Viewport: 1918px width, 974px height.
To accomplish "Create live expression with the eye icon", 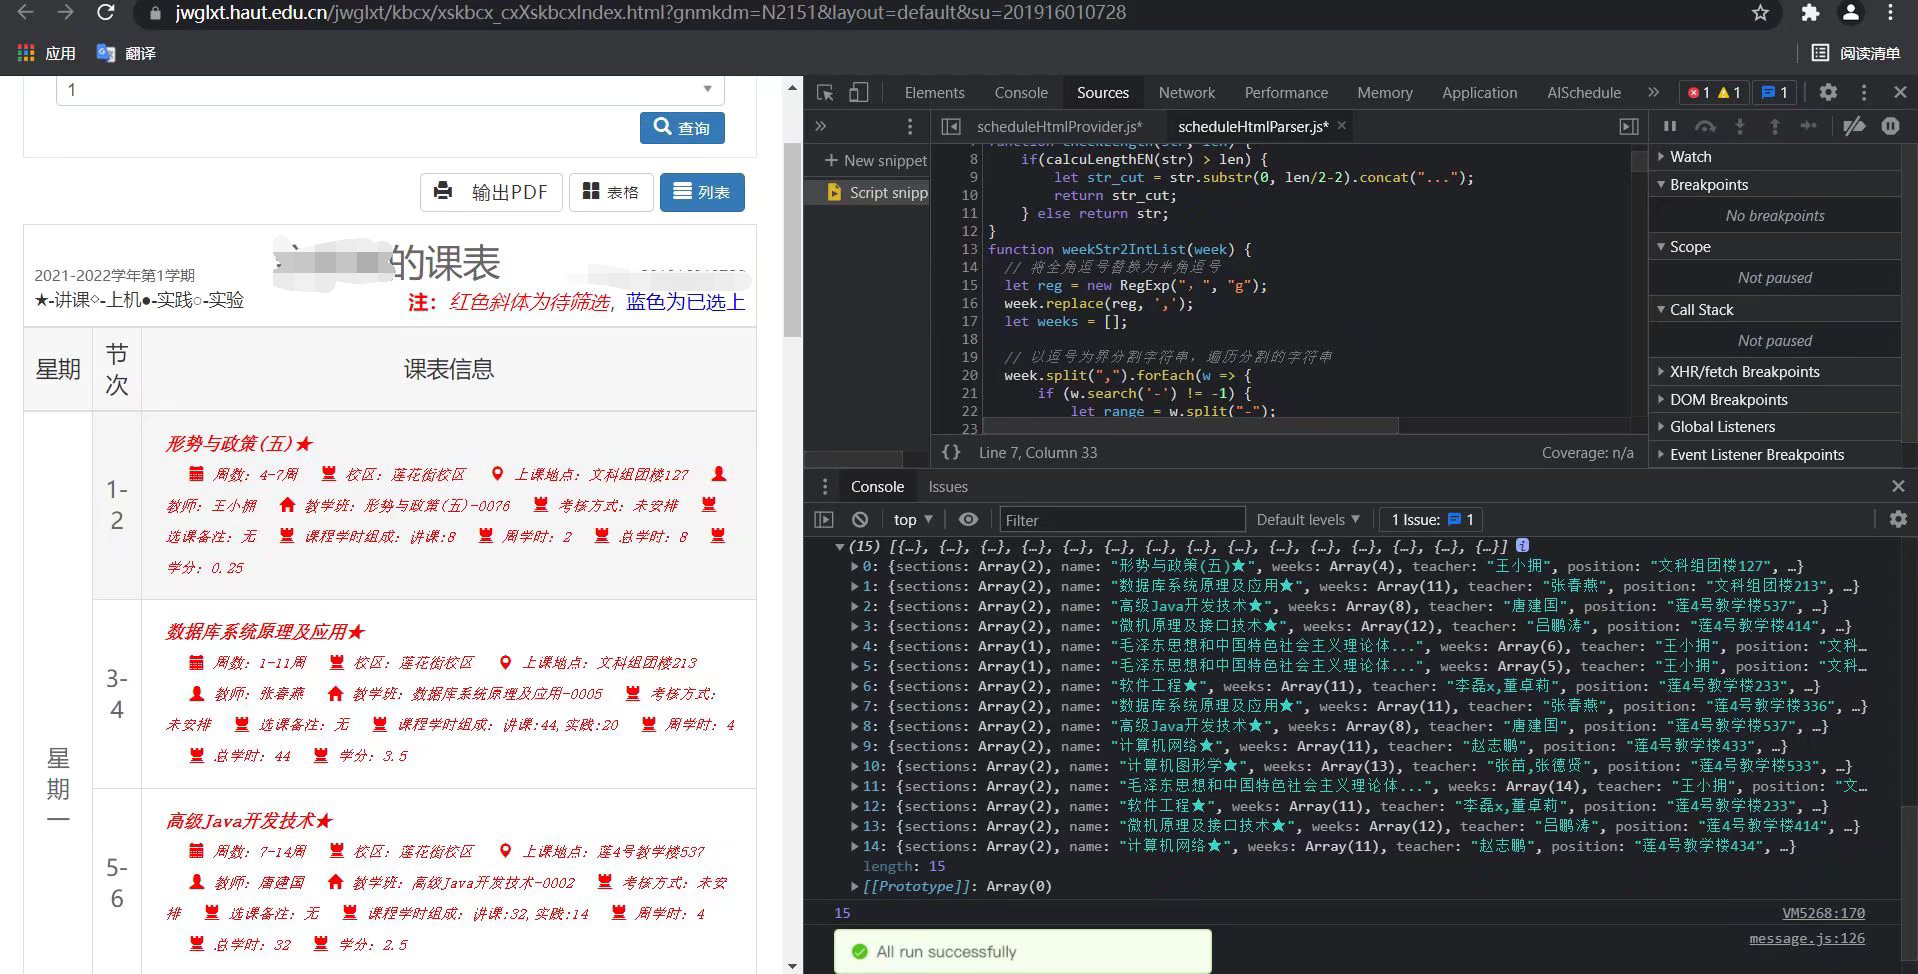I will 968,520.
